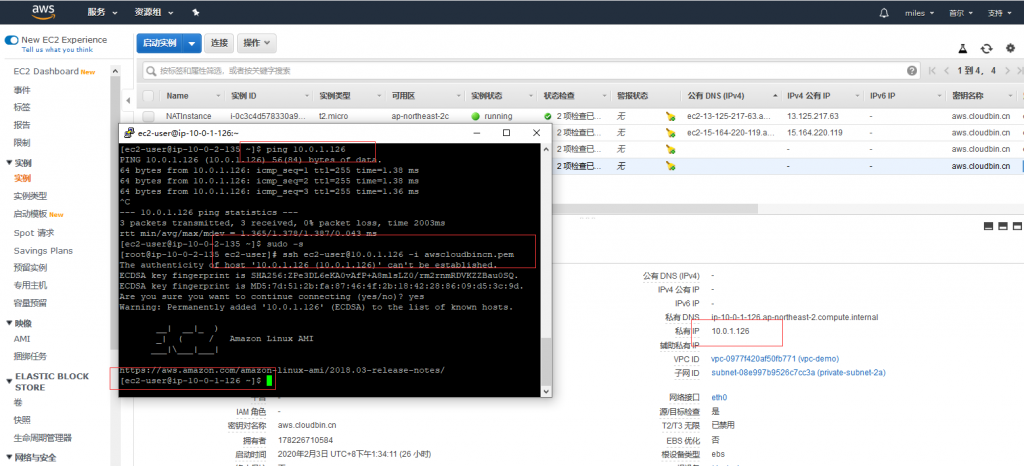Open the Name column filter arrow
Viewport: 1024px width, 466px height.
pos(217,96)
